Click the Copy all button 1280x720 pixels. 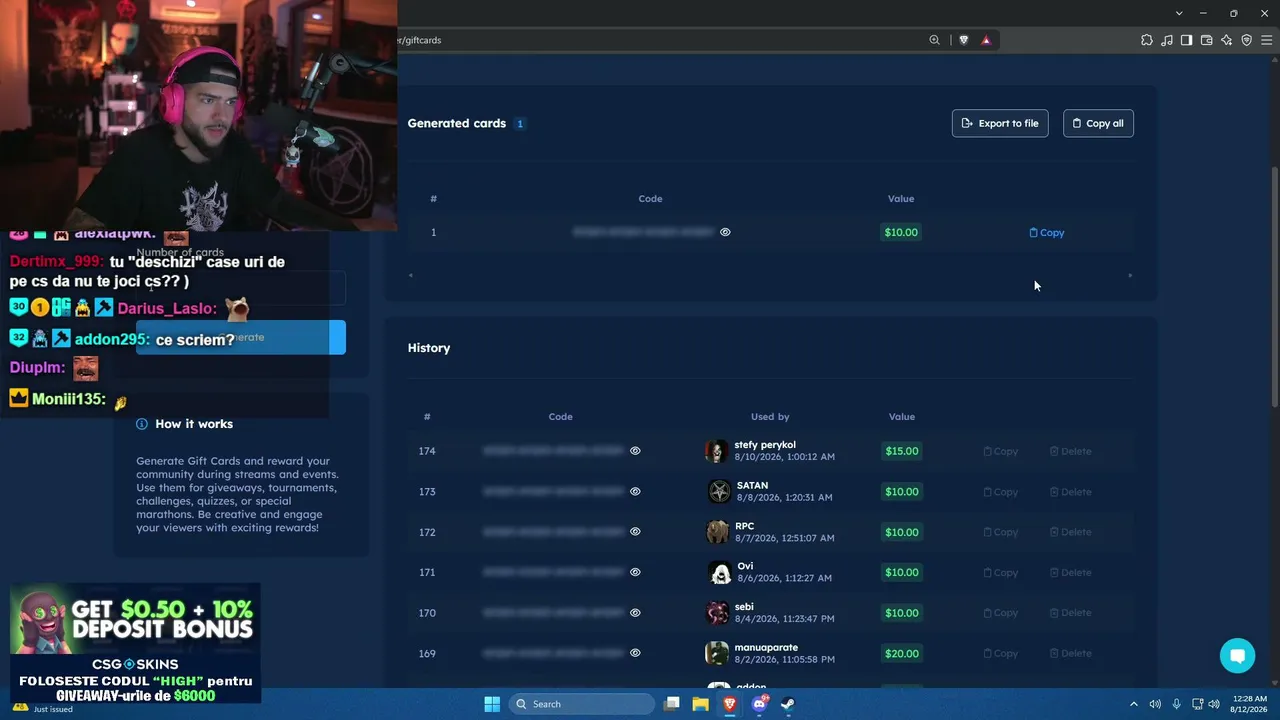tap(1098, 123)
